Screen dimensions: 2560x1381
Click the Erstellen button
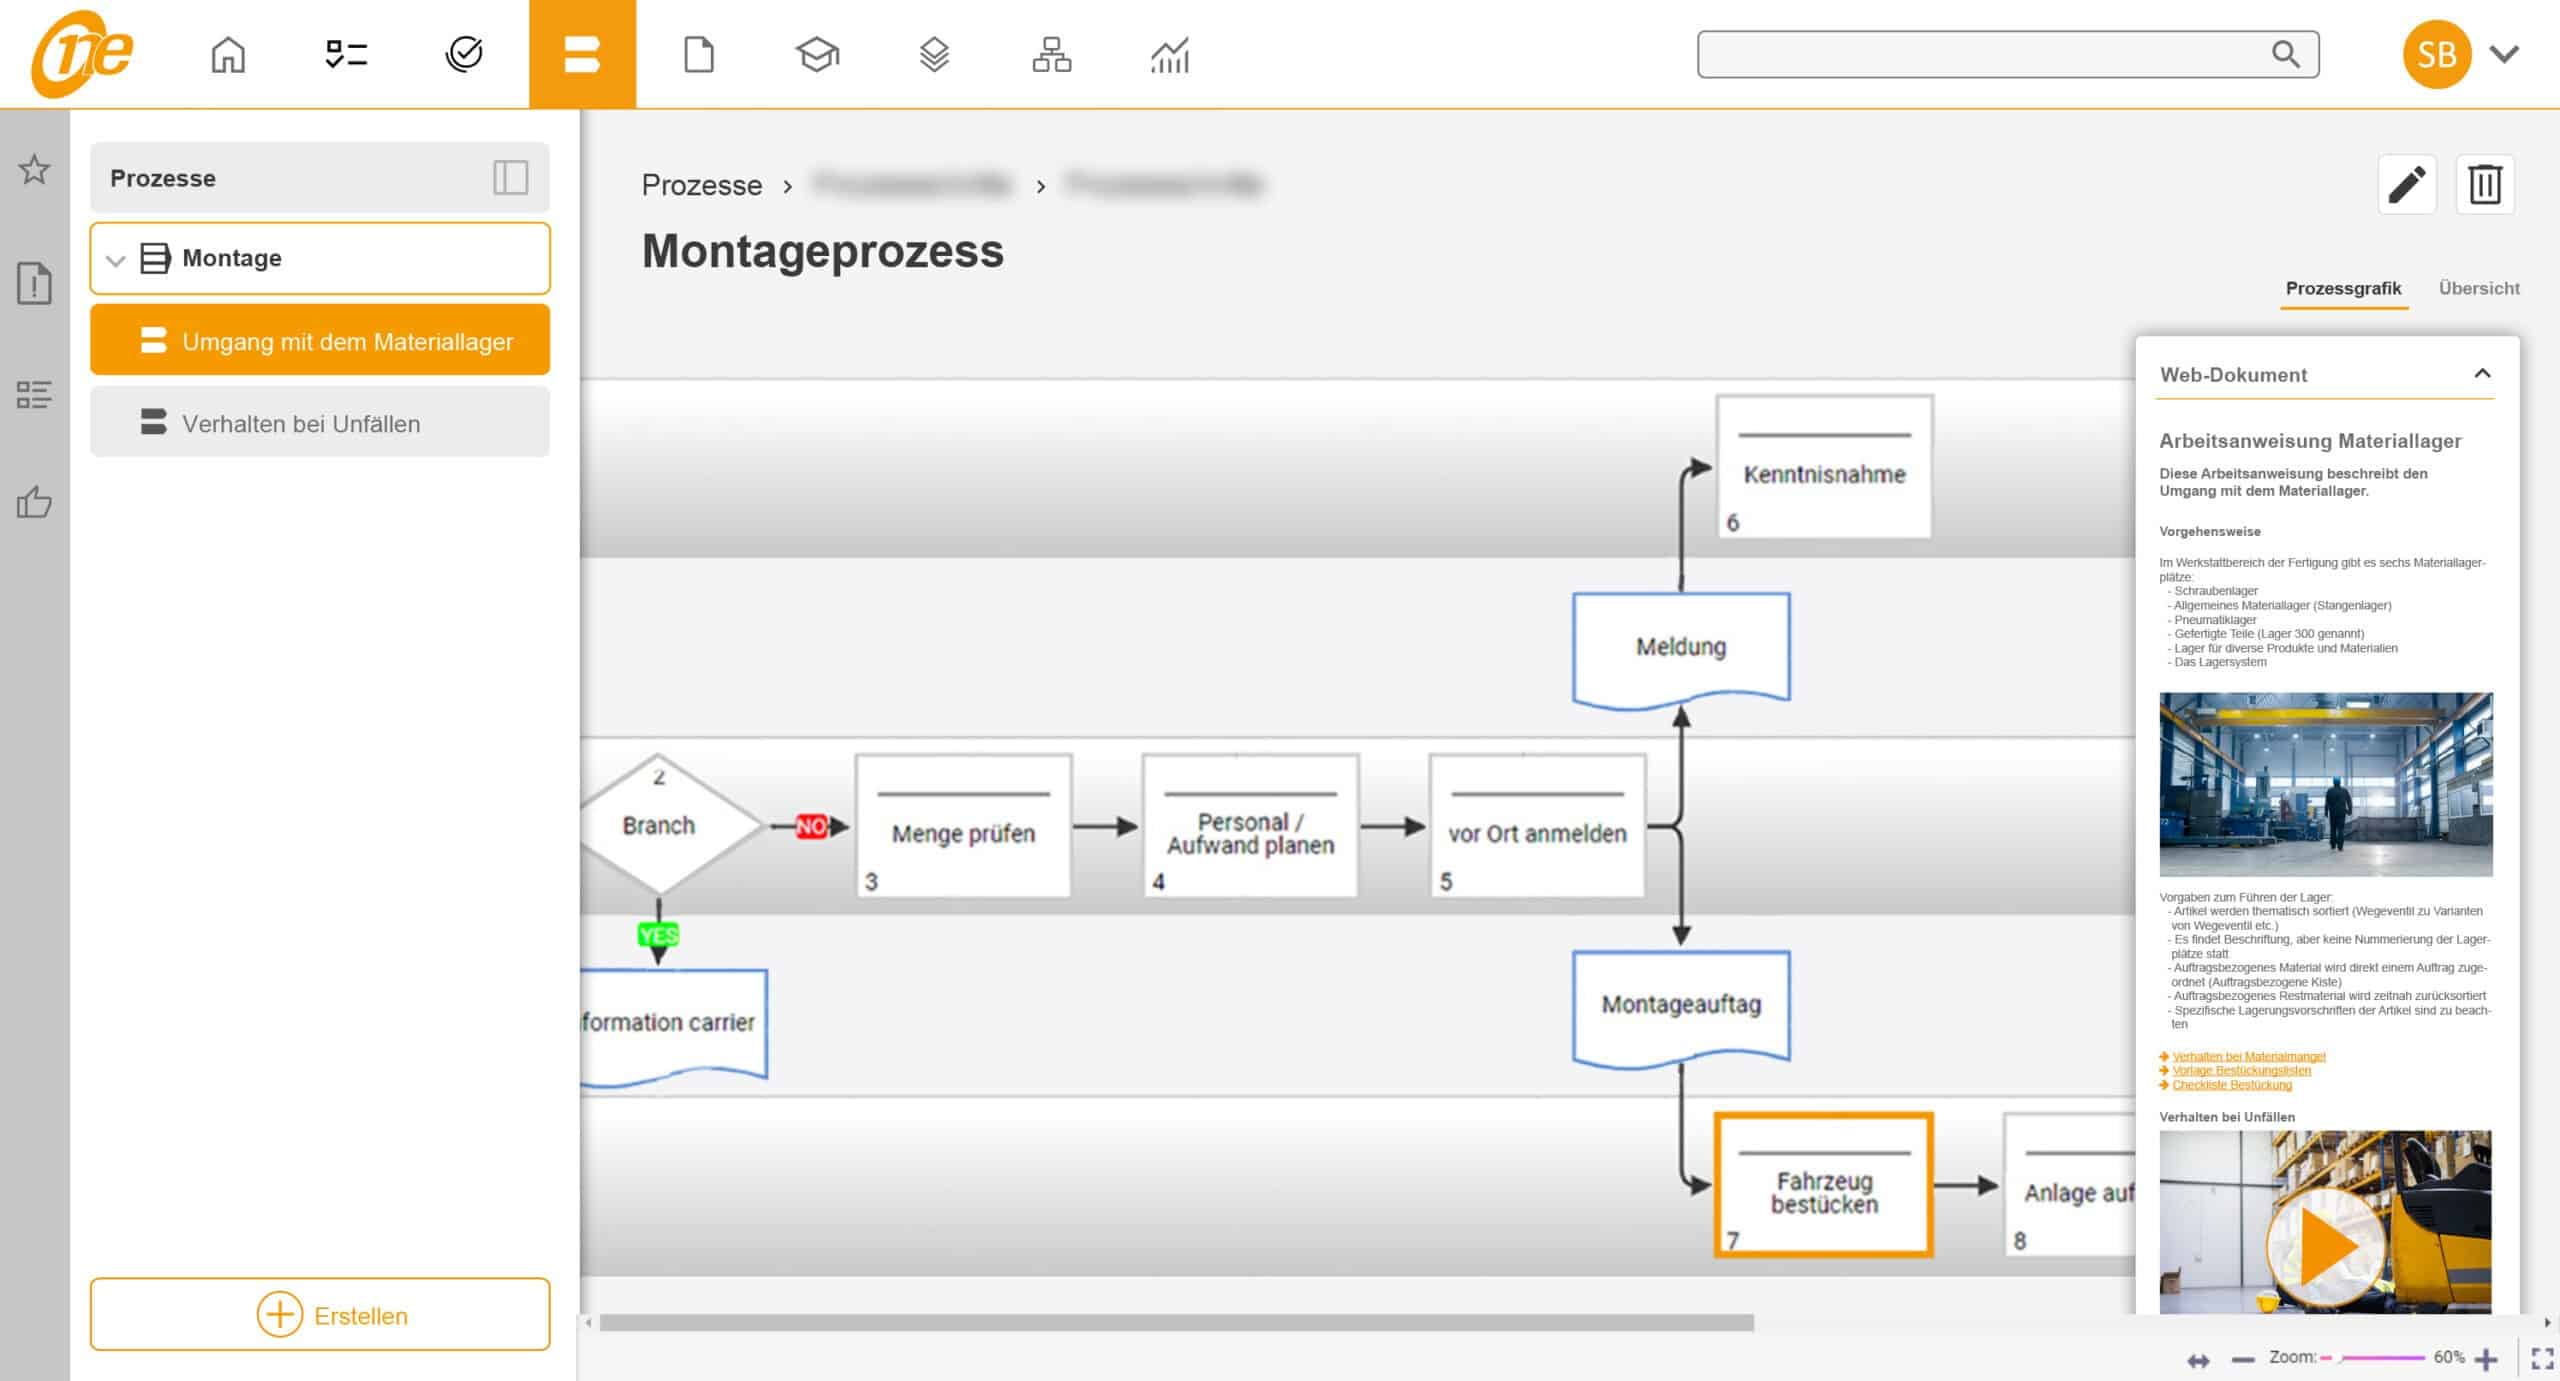pyautogui.click(x=320, y=1314)
